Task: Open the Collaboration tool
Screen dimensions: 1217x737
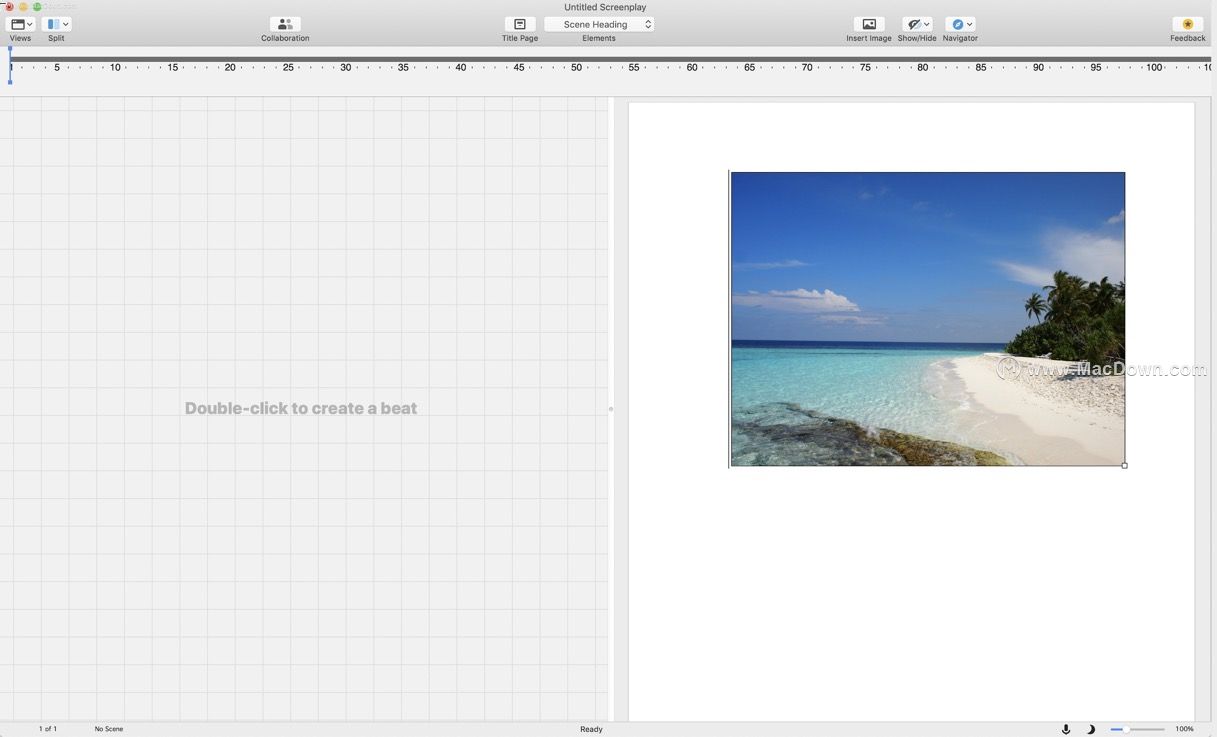Action: click(285, 24)
